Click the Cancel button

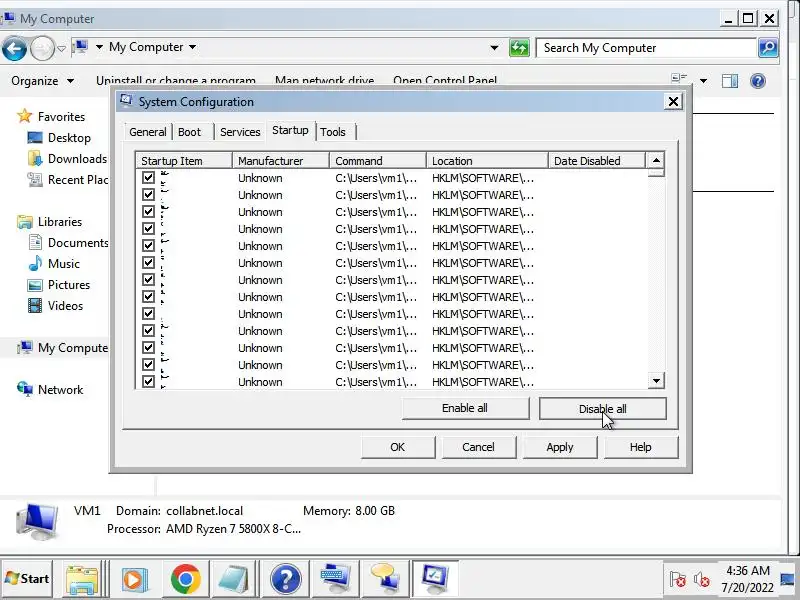(478, 447)
